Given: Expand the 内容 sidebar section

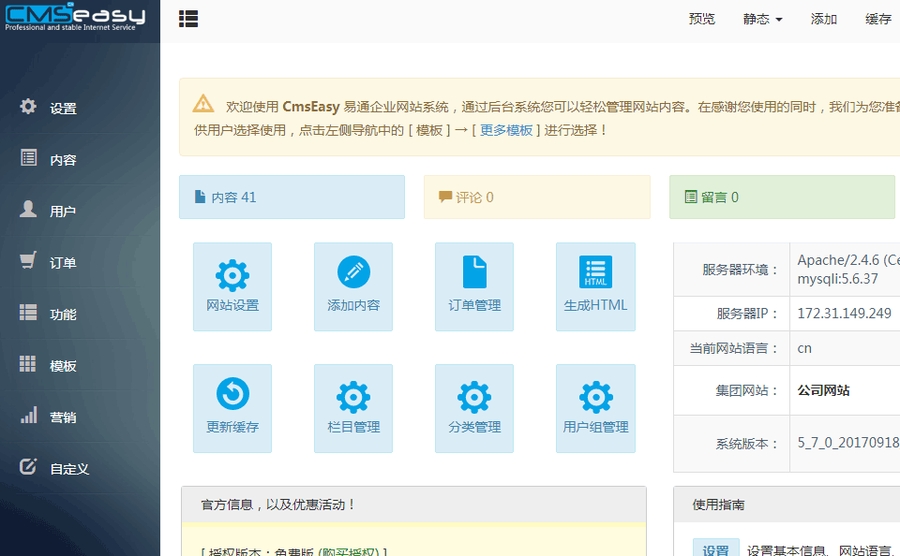Looking at the screenshot, I should [62, 160].
